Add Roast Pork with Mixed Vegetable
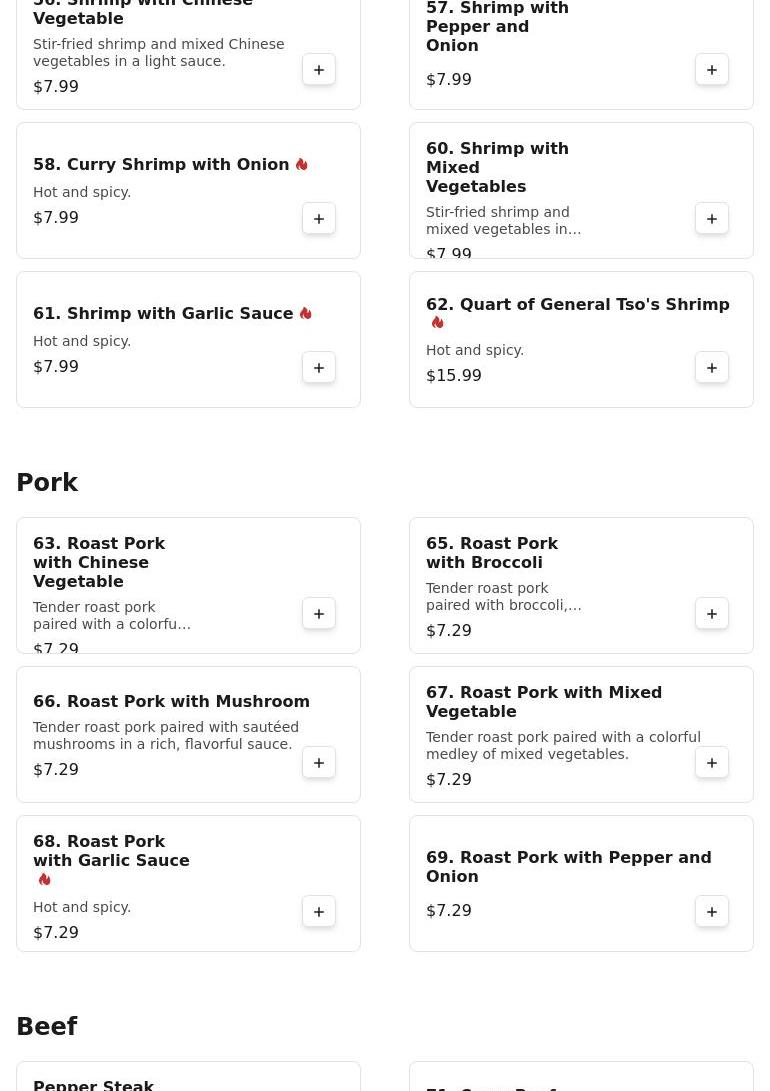Viewport: 770px width, 1091px height. click(712, 763)
